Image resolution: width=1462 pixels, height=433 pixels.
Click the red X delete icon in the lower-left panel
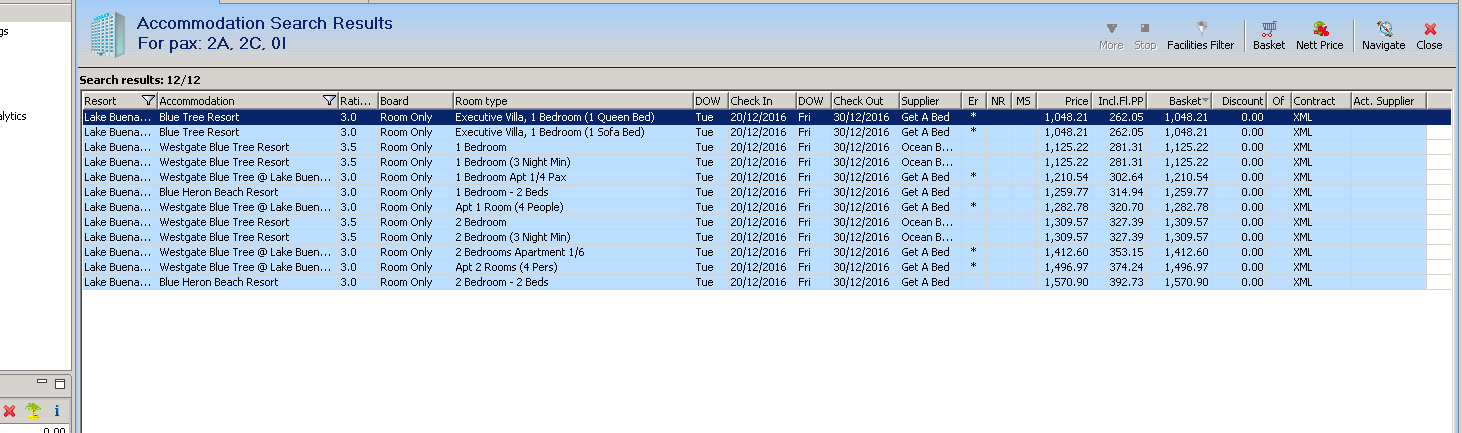[9, 411]
